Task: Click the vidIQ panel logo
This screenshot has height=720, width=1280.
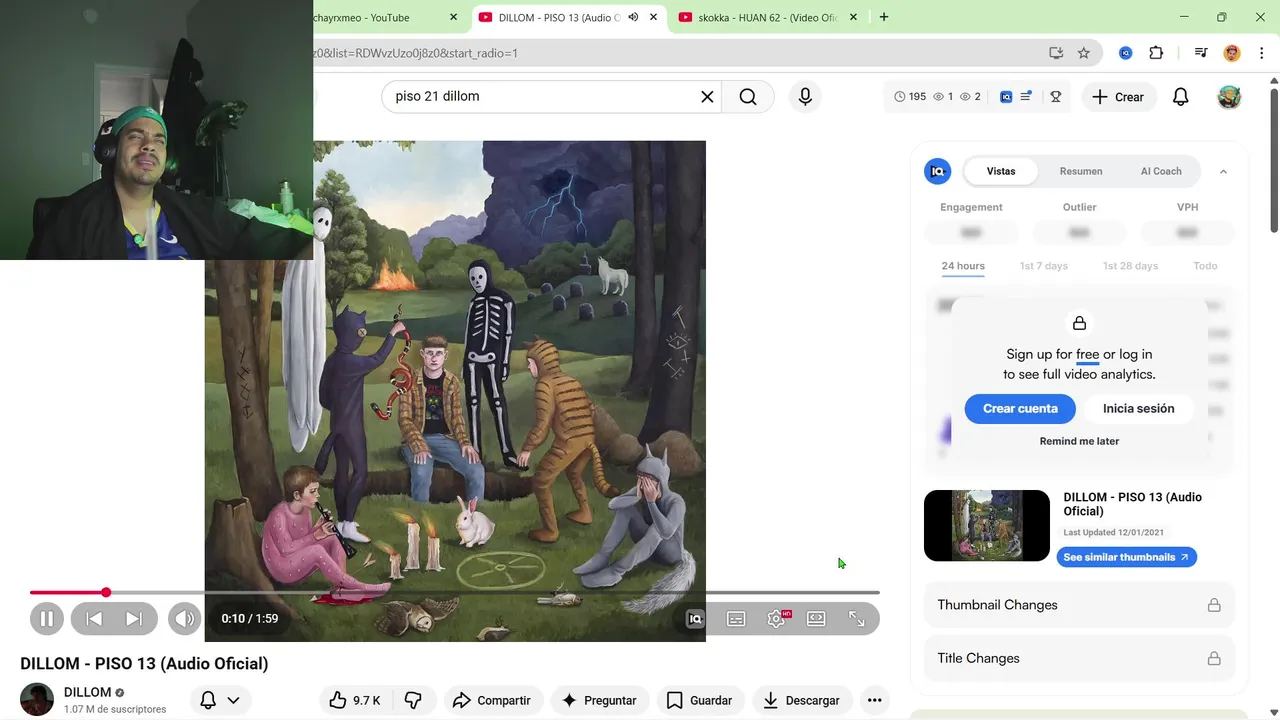Action: pos(938,171)
